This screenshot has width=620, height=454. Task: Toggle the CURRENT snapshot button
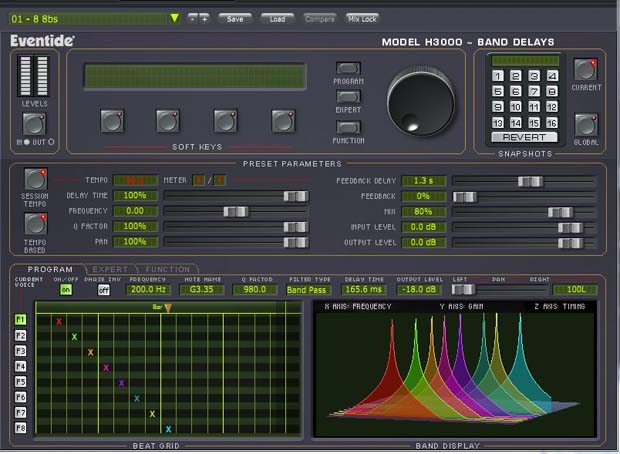(586, 69)
